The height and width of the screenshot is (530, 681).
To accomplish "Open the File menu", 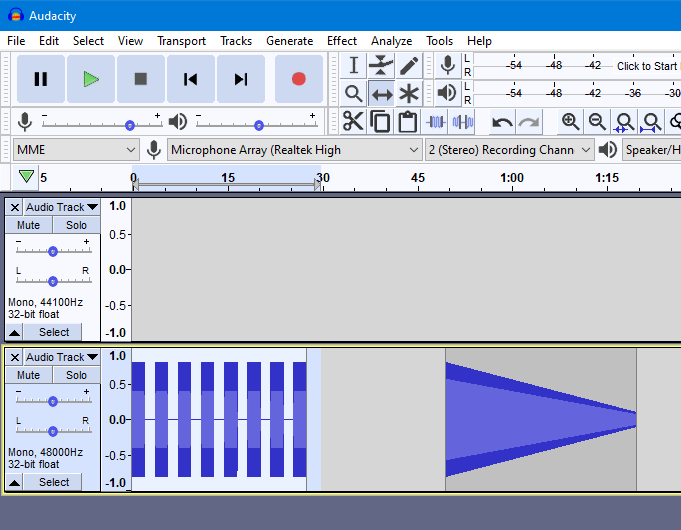I will 16,41.
